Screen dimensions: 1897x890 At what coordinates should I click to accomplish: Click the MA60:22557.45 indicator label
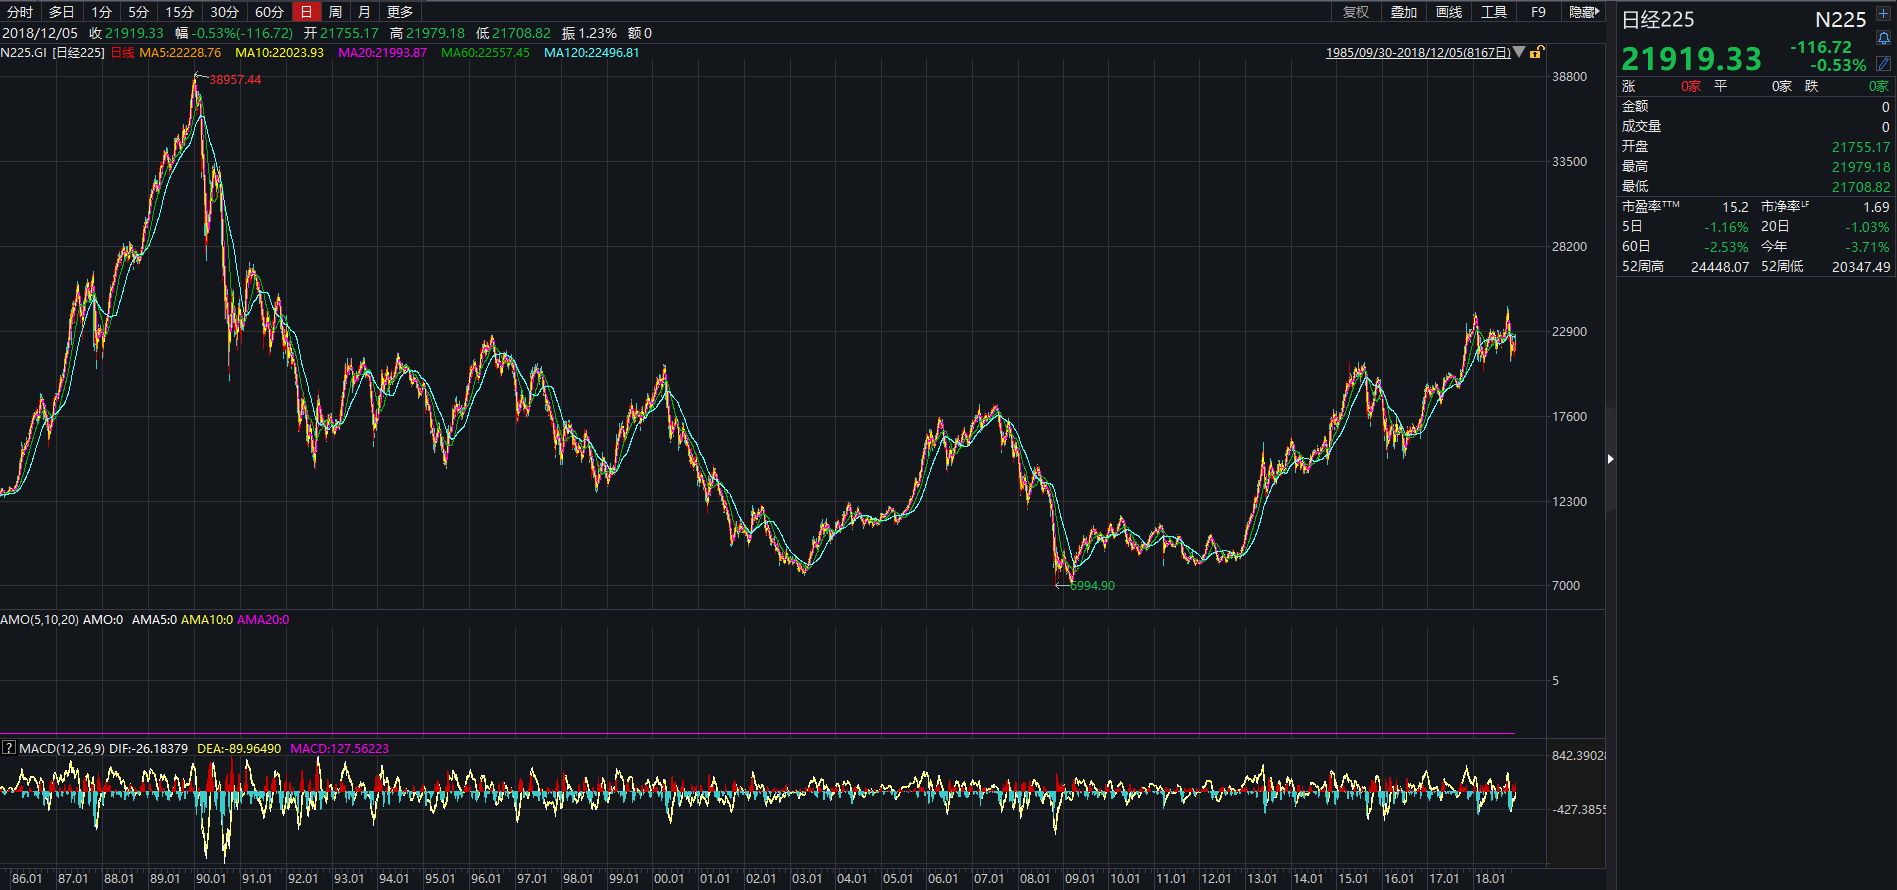click(x=485, y=52)
